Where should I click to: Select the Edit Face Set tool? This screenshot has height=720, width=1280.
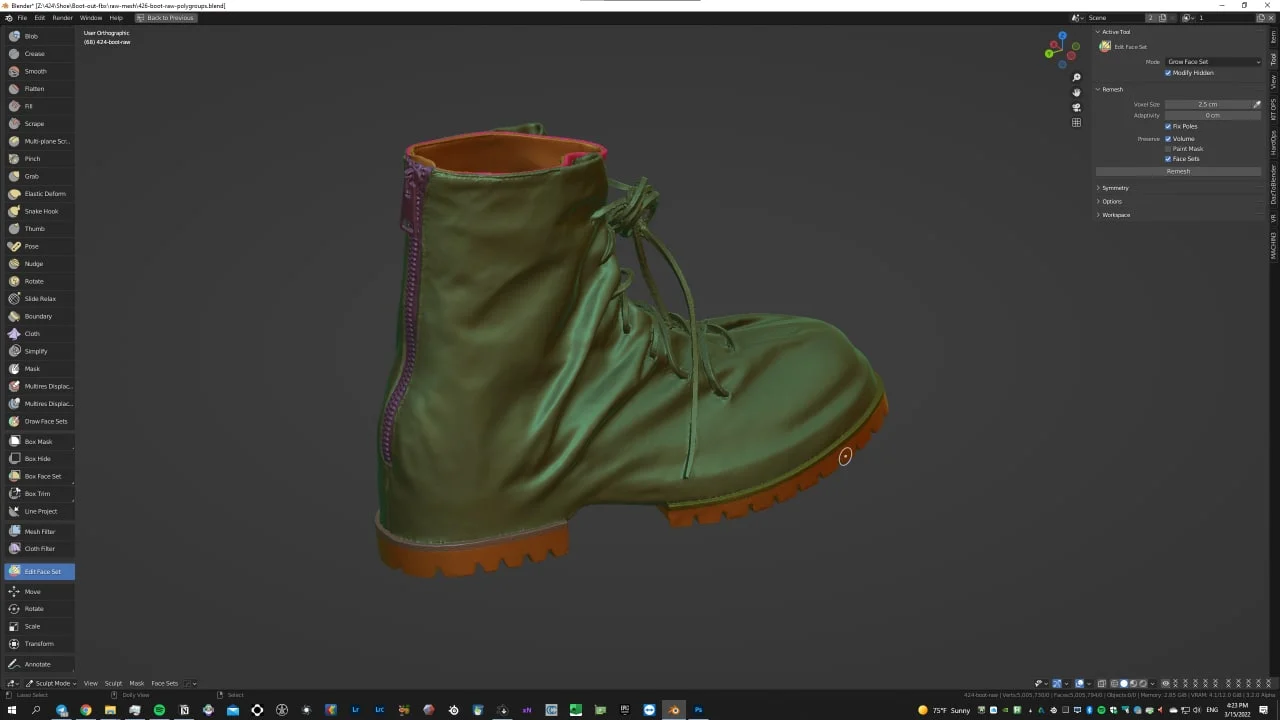click(39, 571)
